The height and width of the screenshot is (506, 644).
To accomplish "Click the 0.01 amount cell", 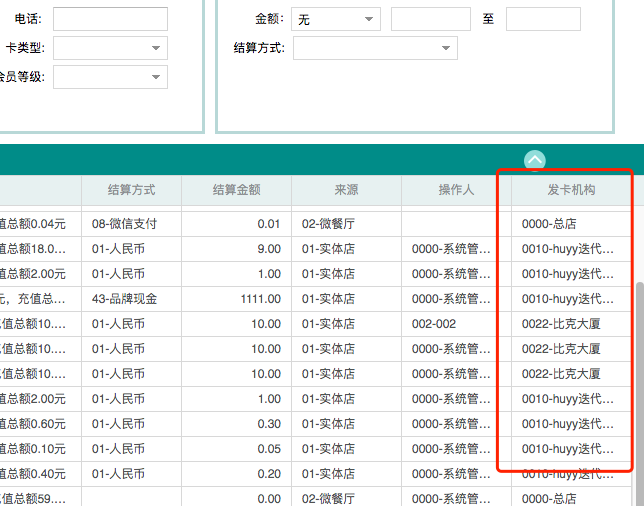I will pos(237,224).
